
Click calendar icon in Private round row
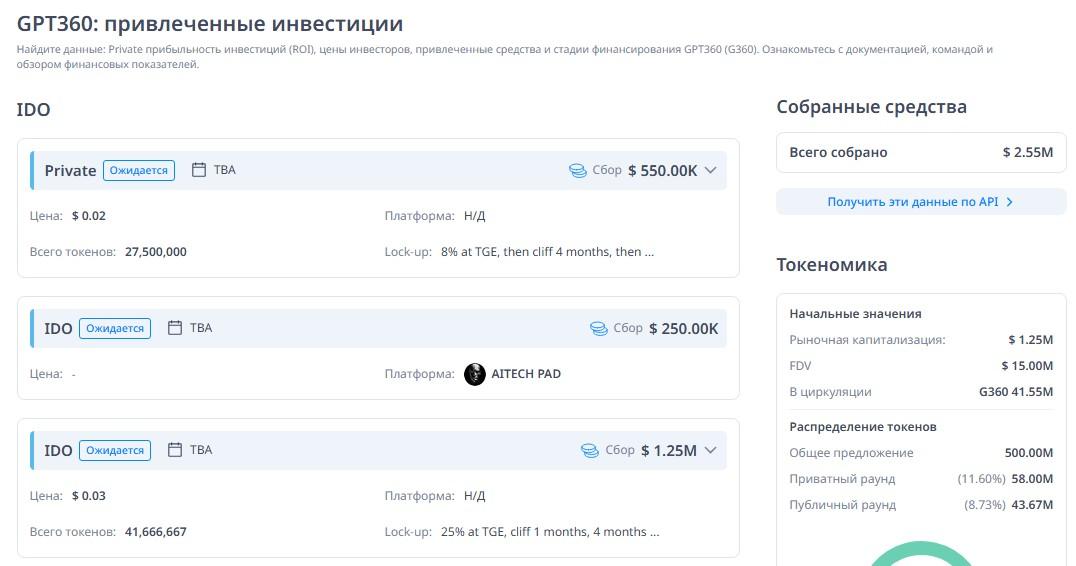click(x=198, y=170)
